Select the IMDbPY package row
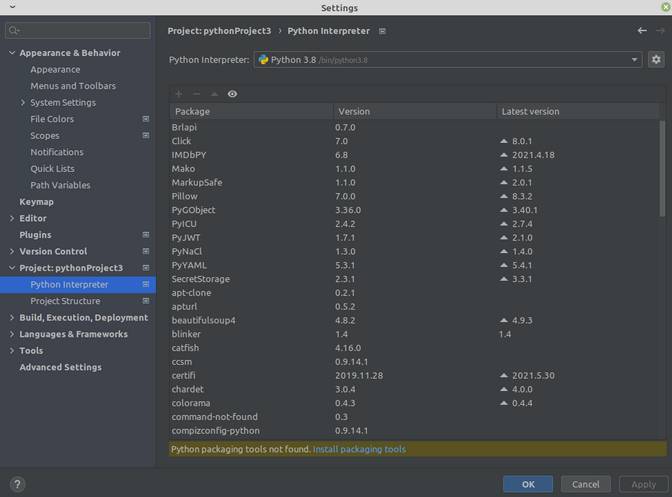Viewport: 672px width, 497px height. (x=414, y=155)
